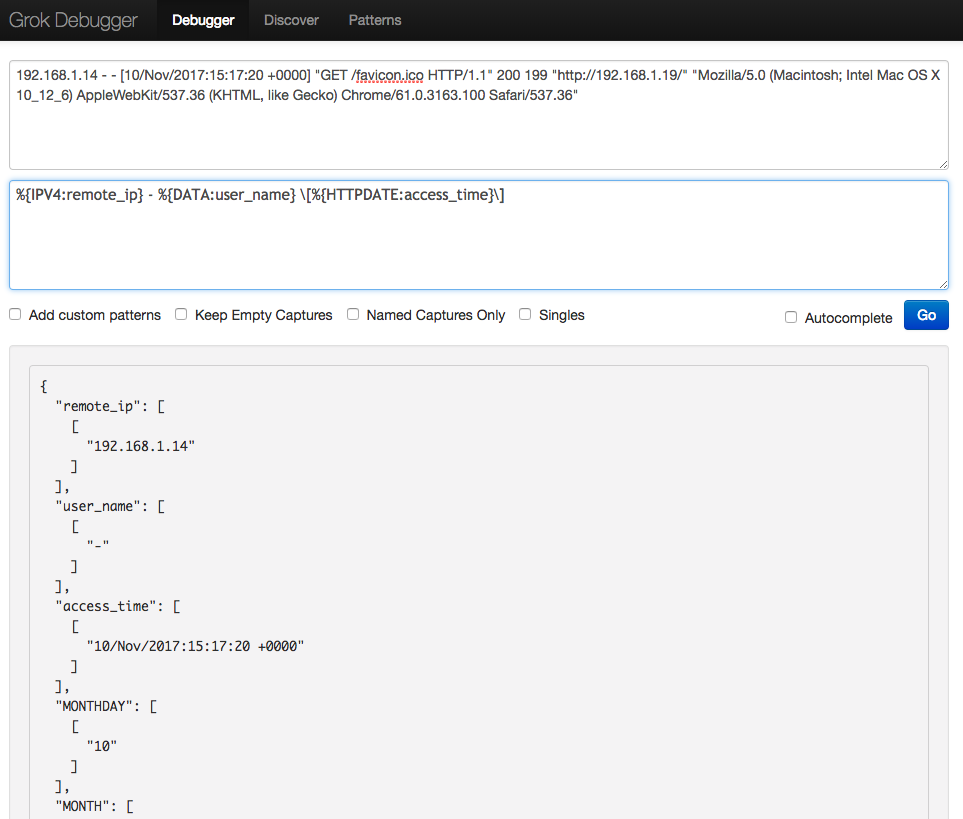Select the "10/Nov/2017:15:17:20 +0000" output value
This screenshot has width=963, height=819.
point(195,646)
